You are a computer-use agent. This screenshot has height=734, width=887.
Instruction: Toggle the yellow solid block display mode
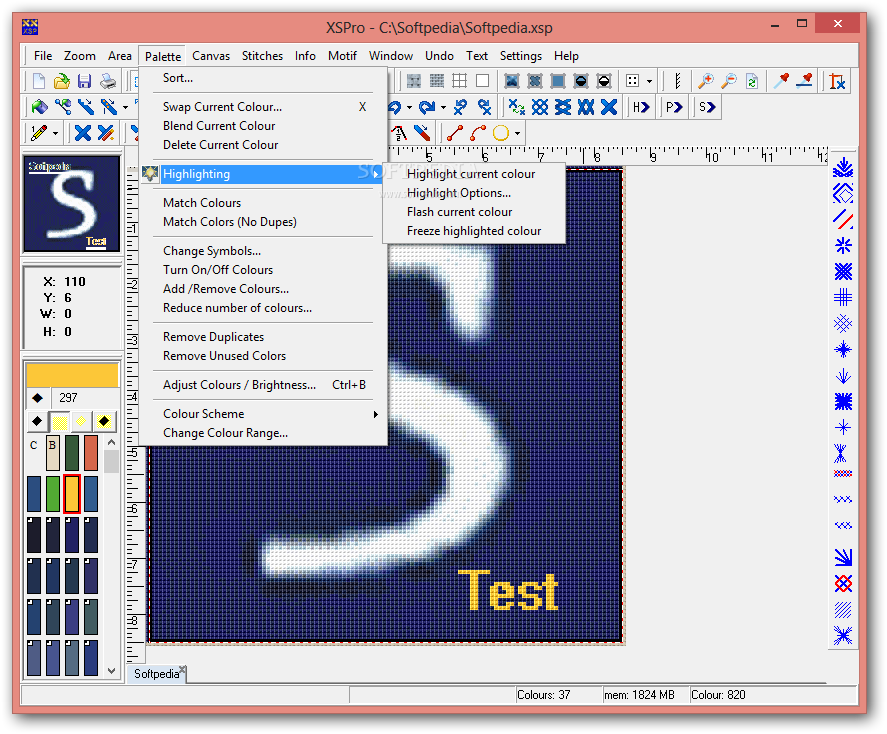(x=59, y=421)
